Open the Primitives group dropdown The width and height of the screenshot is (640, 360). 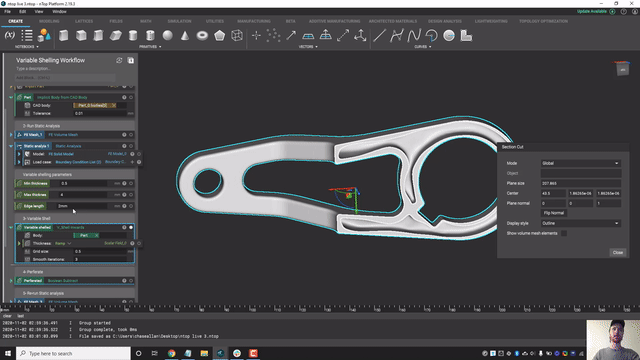tap(150, 47)
